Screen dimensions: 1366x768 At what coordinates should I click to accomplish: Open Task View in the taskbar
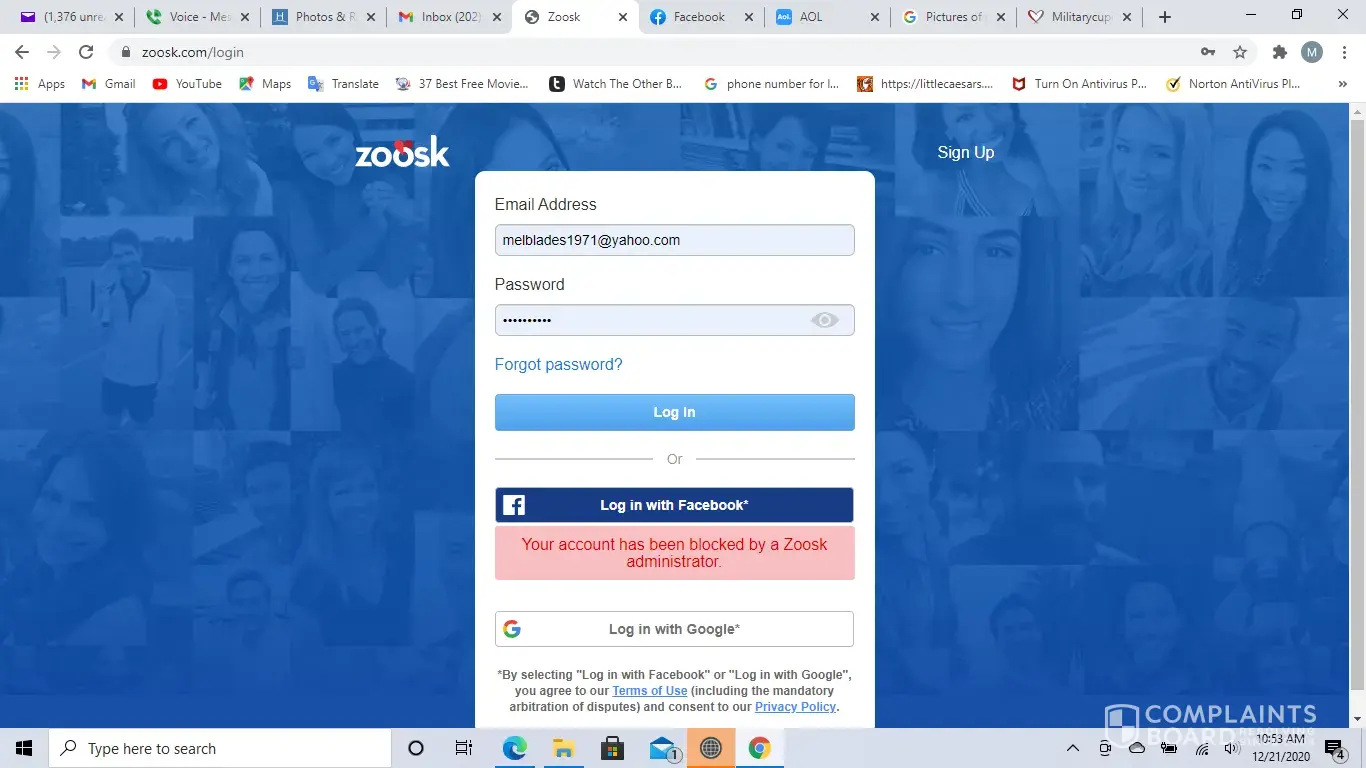tap(464, 748)
